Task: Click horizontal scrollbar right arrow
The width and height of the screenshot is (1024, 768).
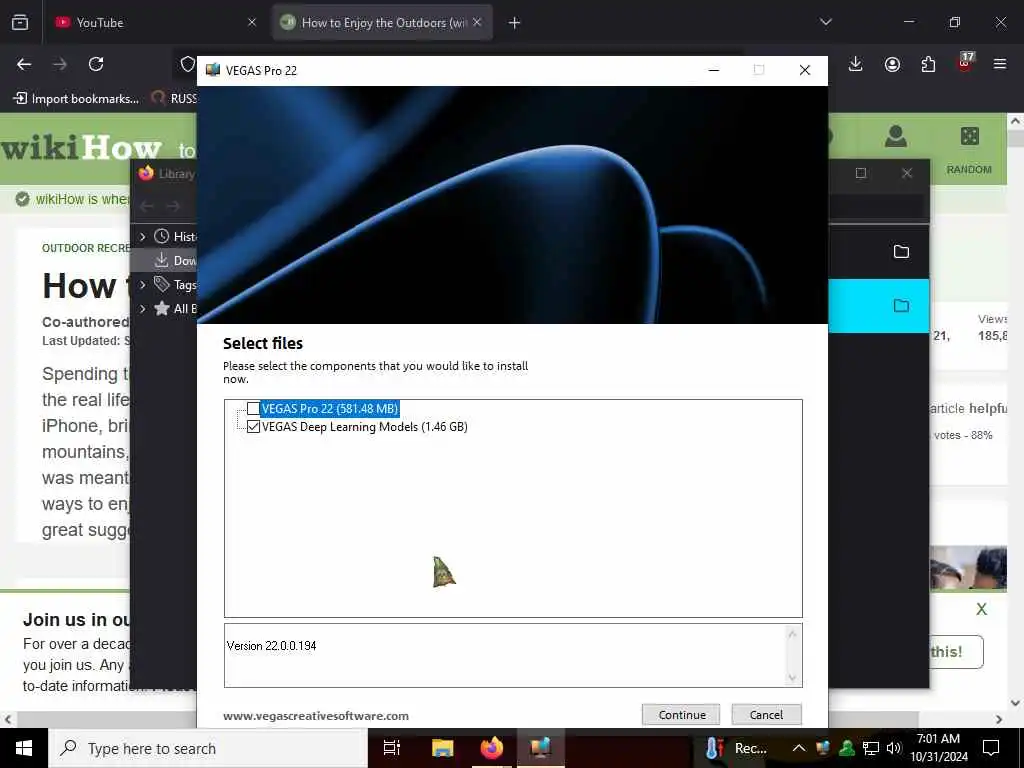Action: tap(999, 719)
